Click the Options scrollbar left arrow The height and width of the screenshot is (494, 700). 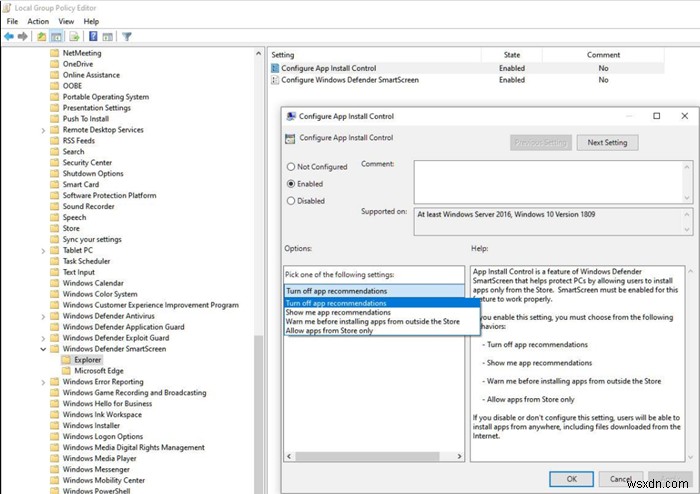click(x=289, y=457)
